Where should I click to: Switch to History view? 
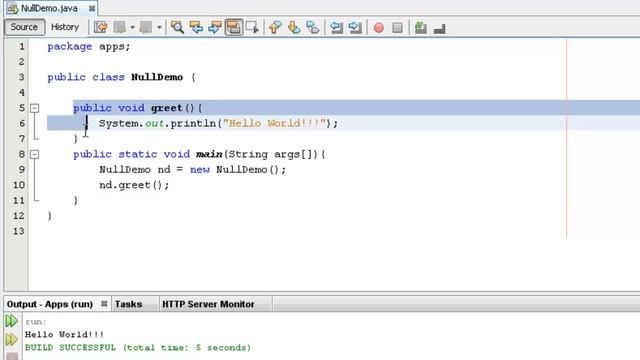tap(64, 27)
